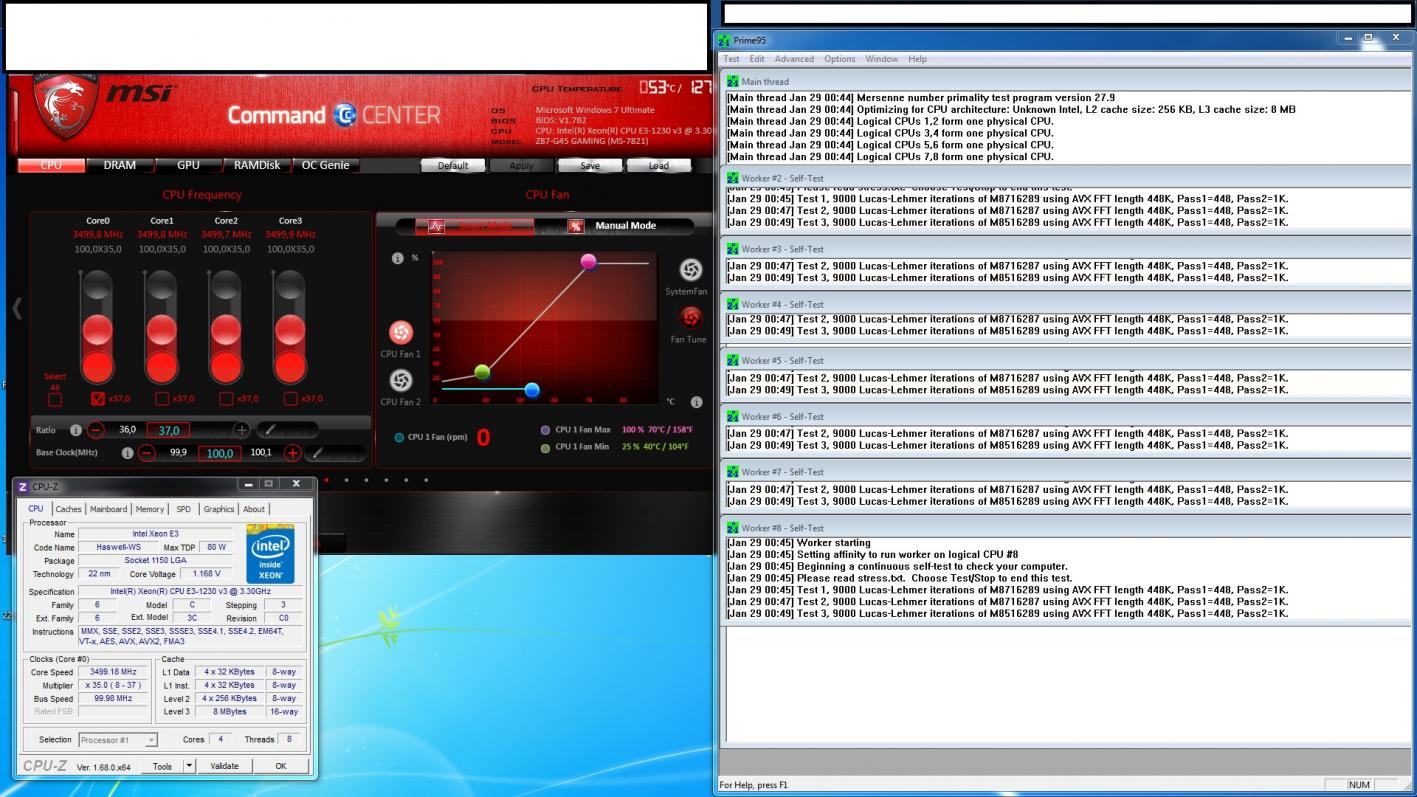Show info for fan percent axis

[x=397, y=258]
